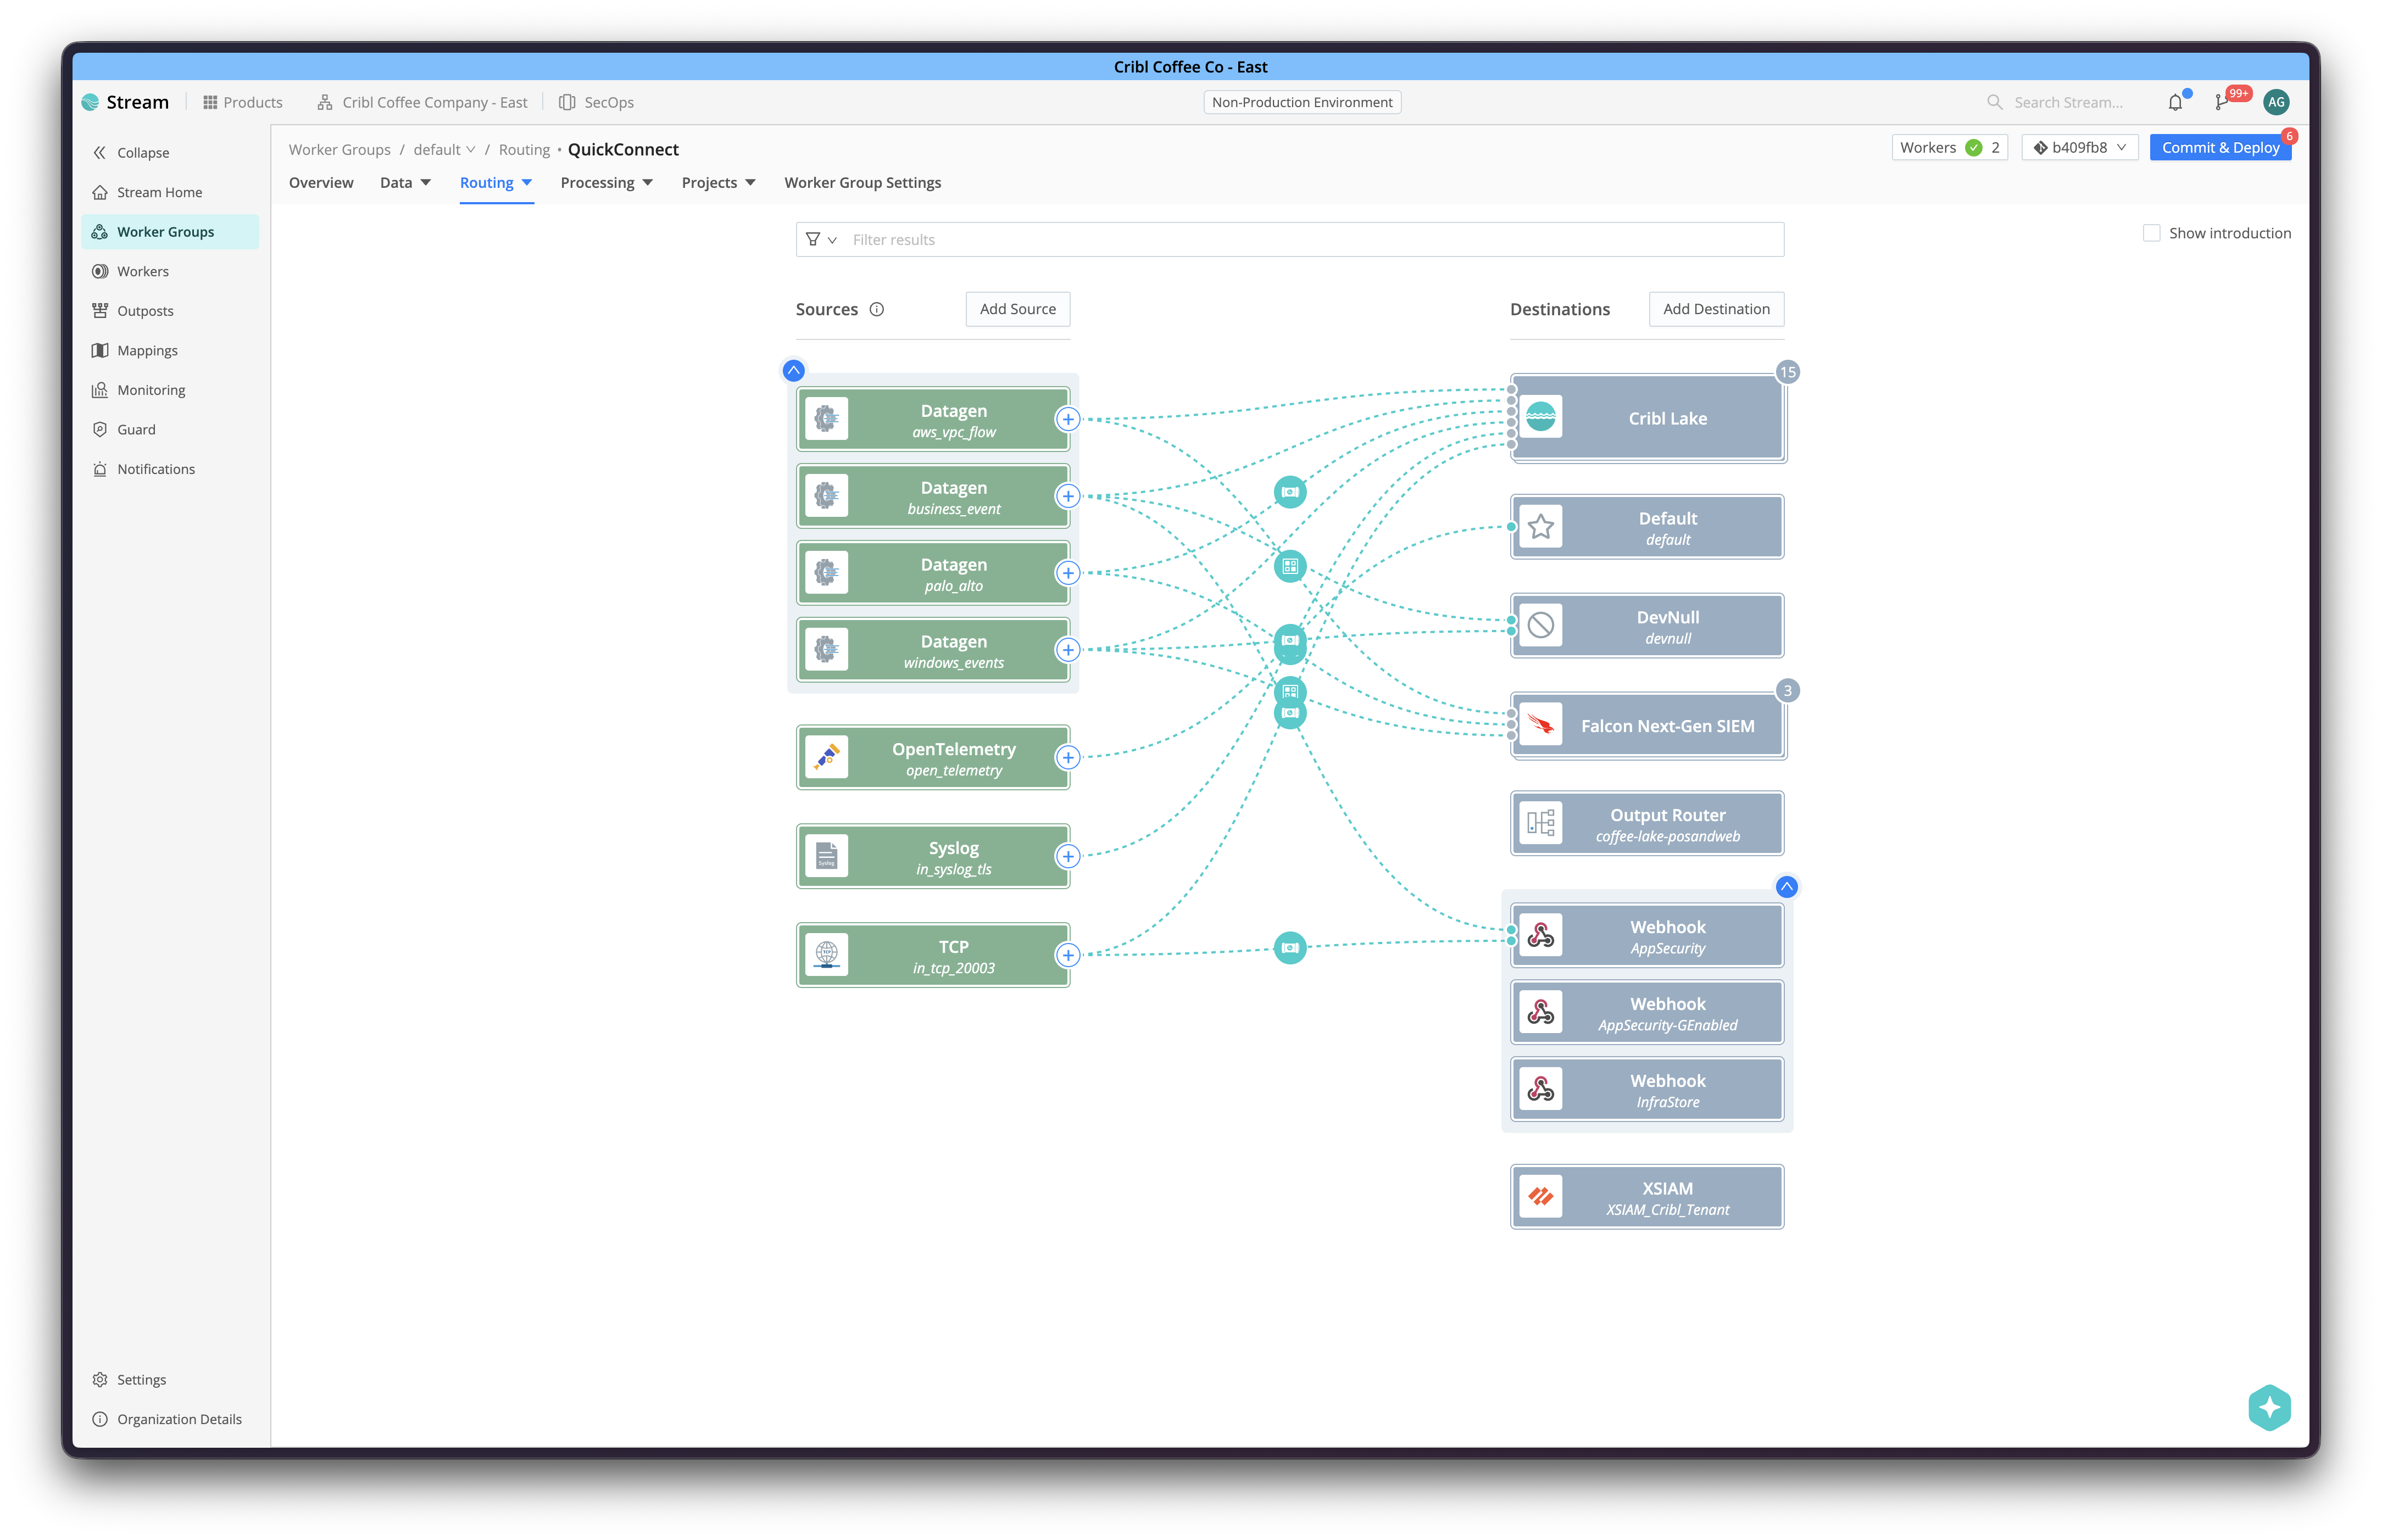Open the DevNull destination tile
Viewport: 2382px width, 1540px height.
tap(1647, 626)
